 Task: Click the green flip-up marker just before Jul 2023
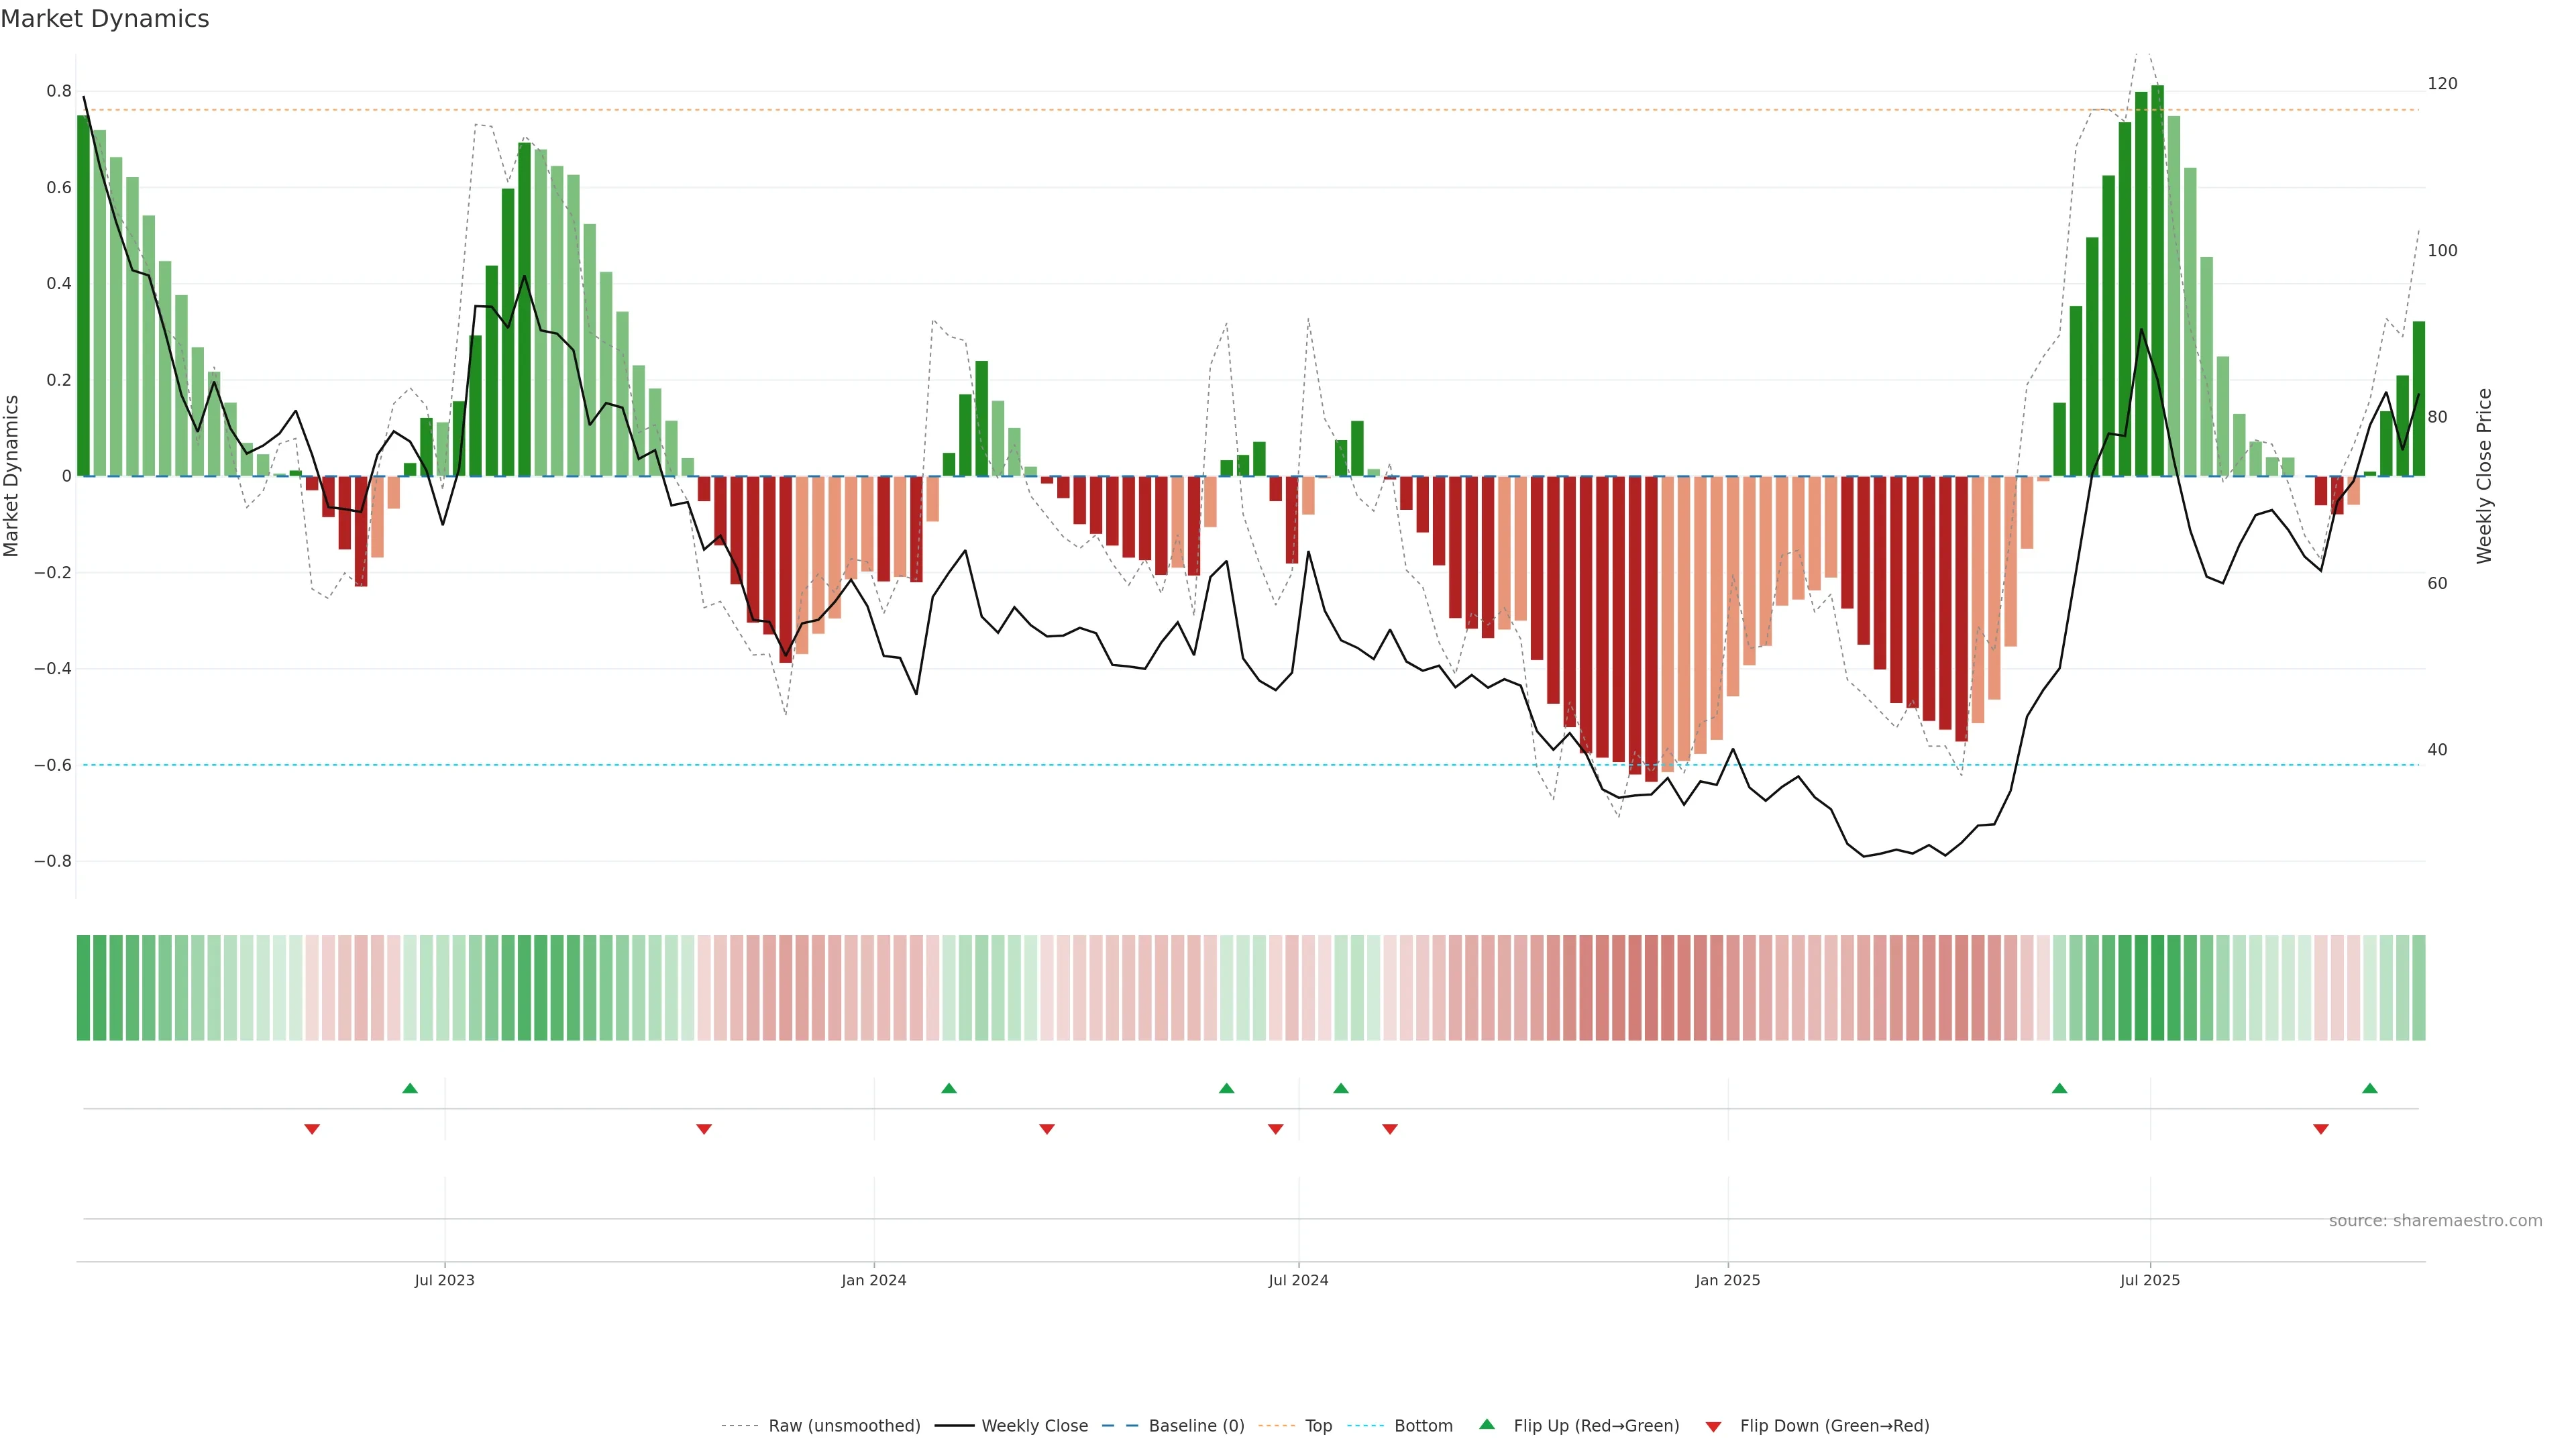click(410, 1088)
